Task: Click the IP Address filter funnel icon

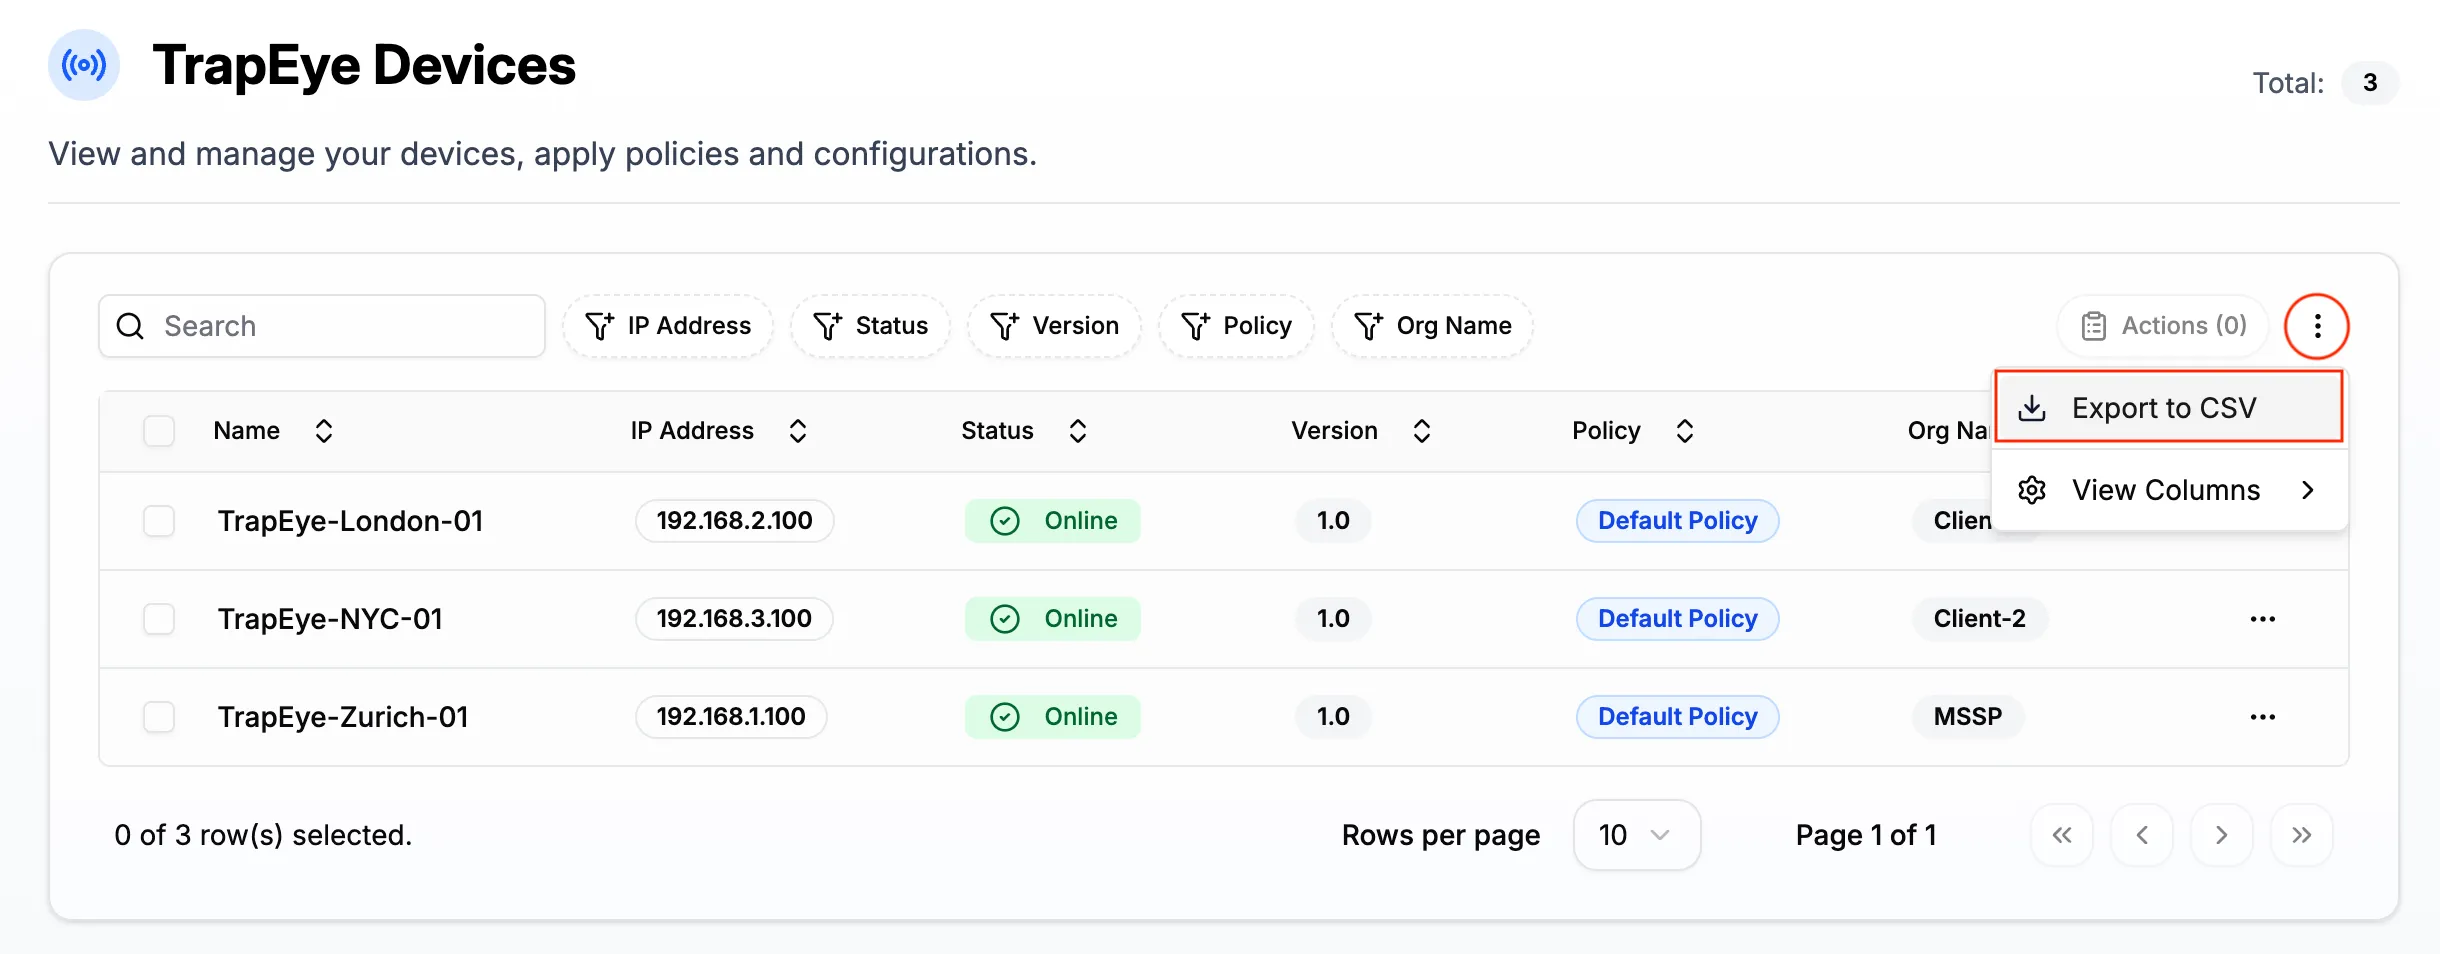Action: (599, 326)
